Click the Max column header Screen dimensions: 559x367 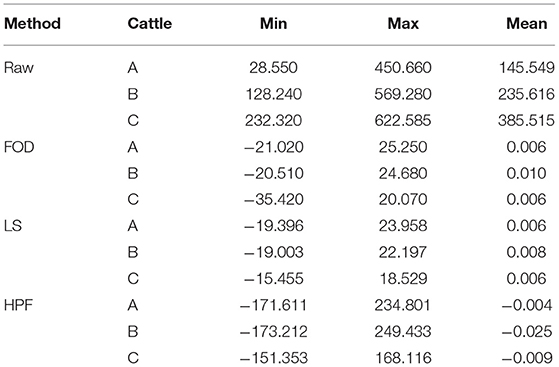click(403, 24)
